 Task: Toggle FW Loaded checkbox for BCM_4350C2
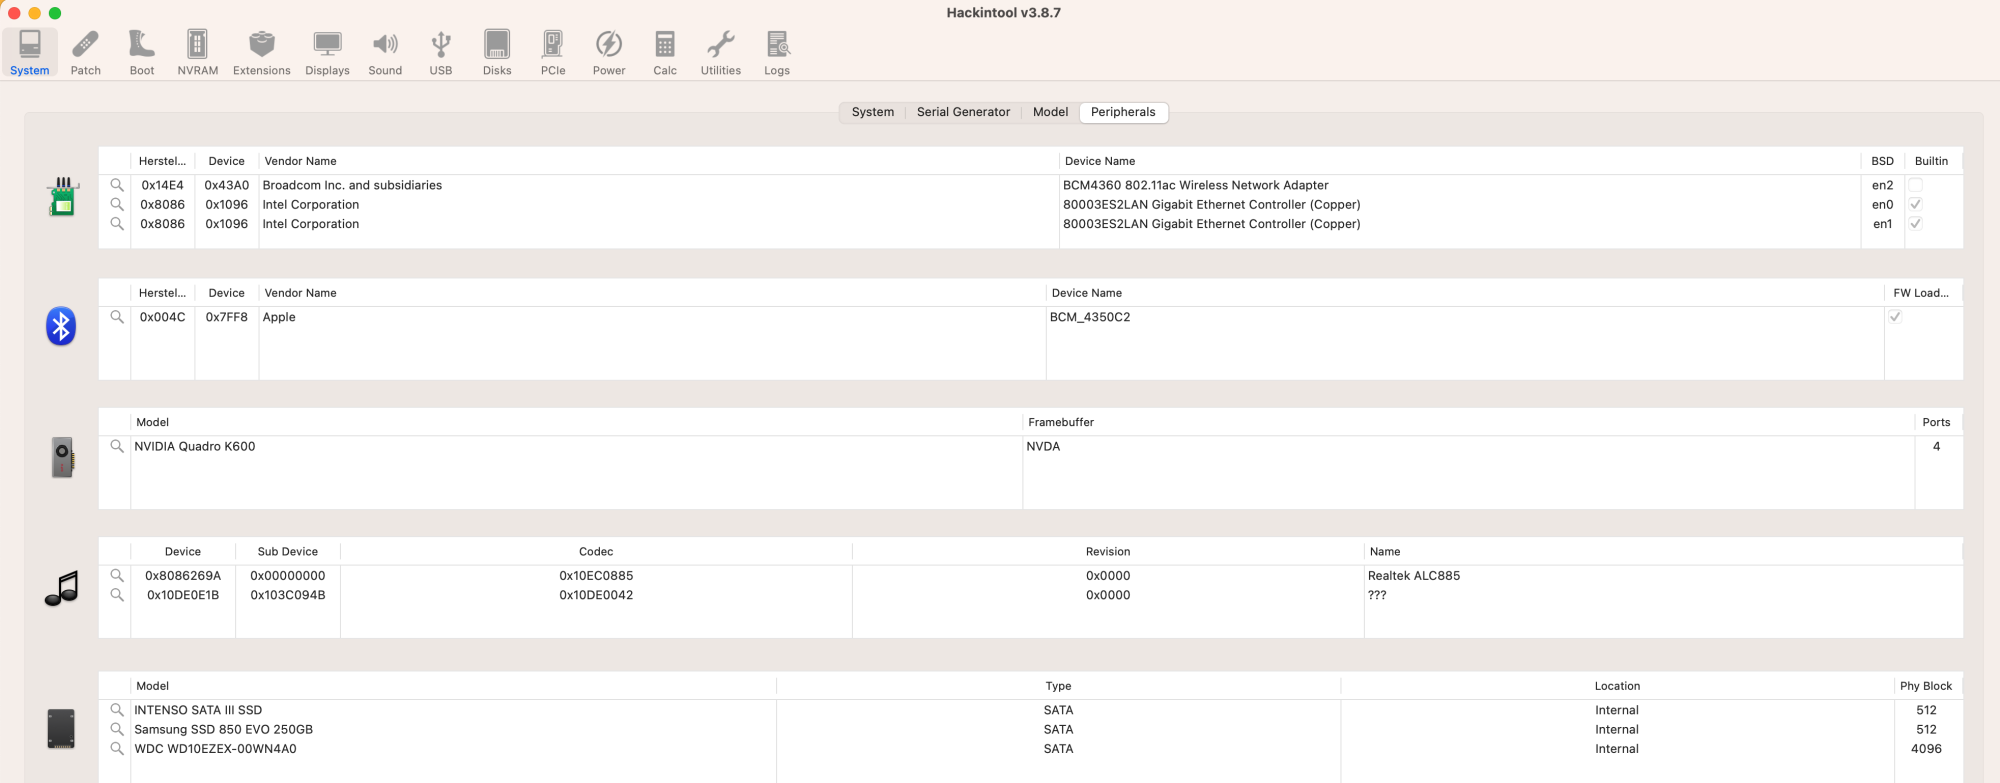[1895, 317]
